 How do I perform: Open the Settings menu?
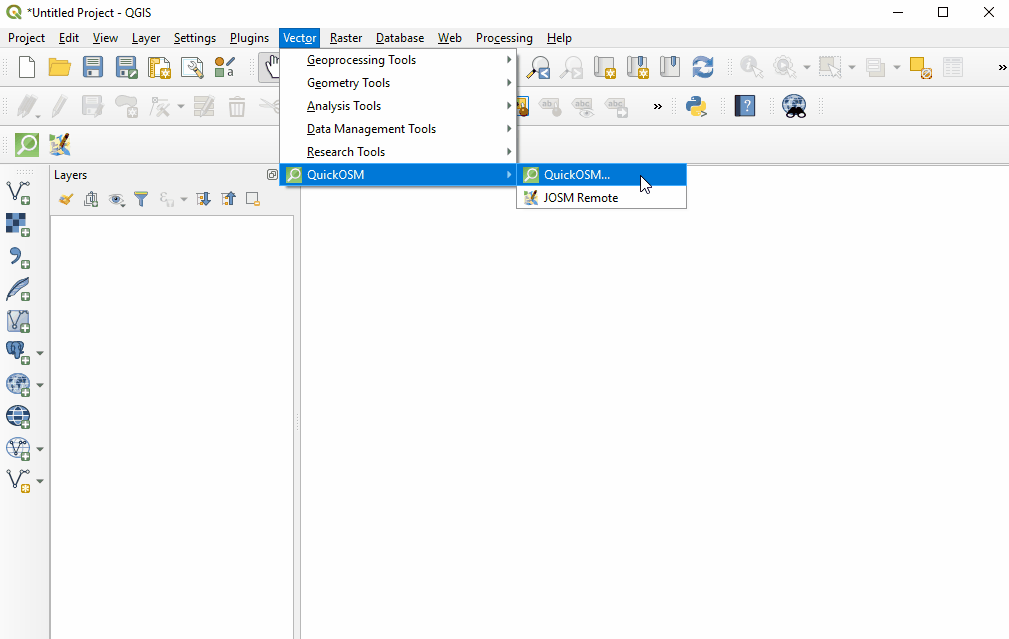click(x=195, y=38)
